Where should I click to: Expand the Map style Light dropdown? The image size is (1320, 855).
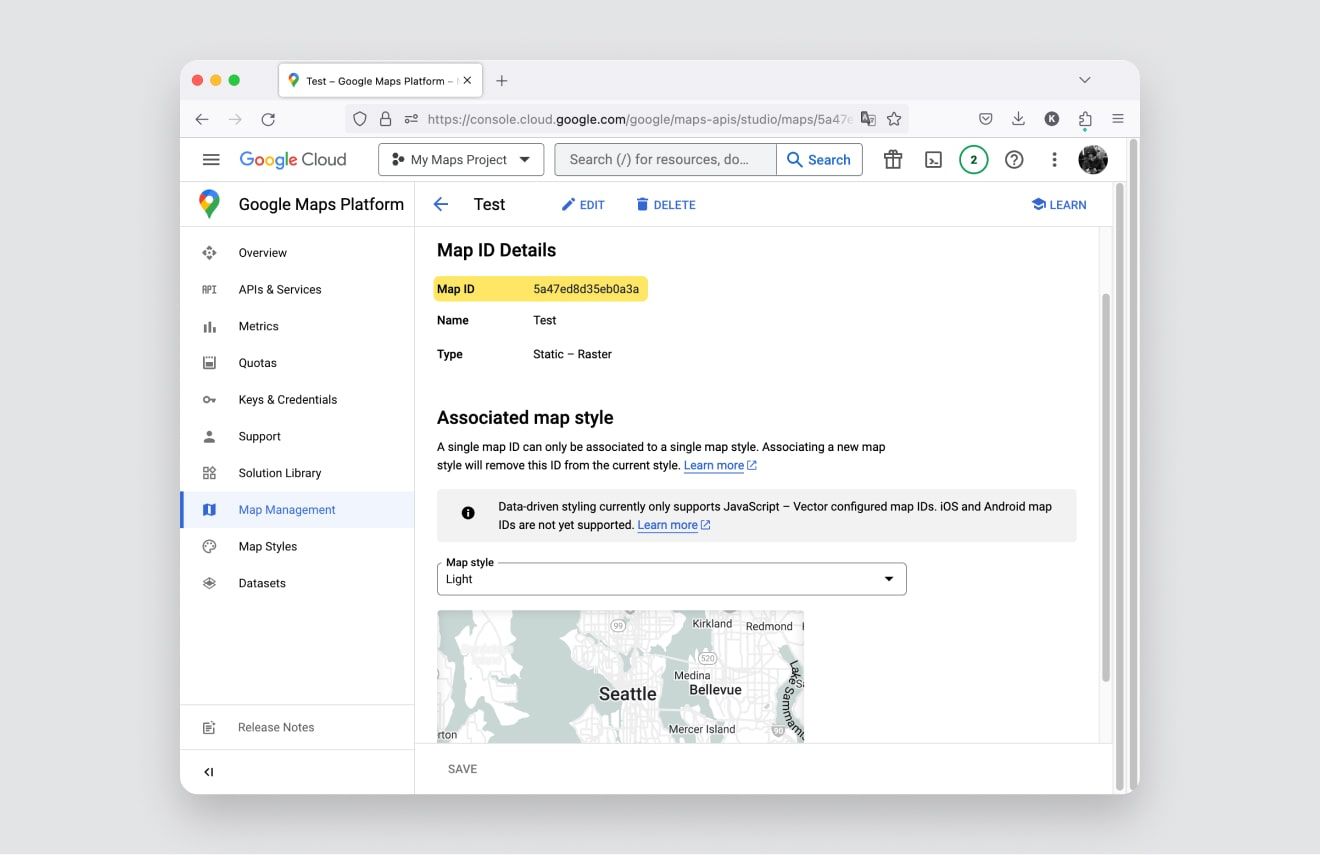(672, 579)
